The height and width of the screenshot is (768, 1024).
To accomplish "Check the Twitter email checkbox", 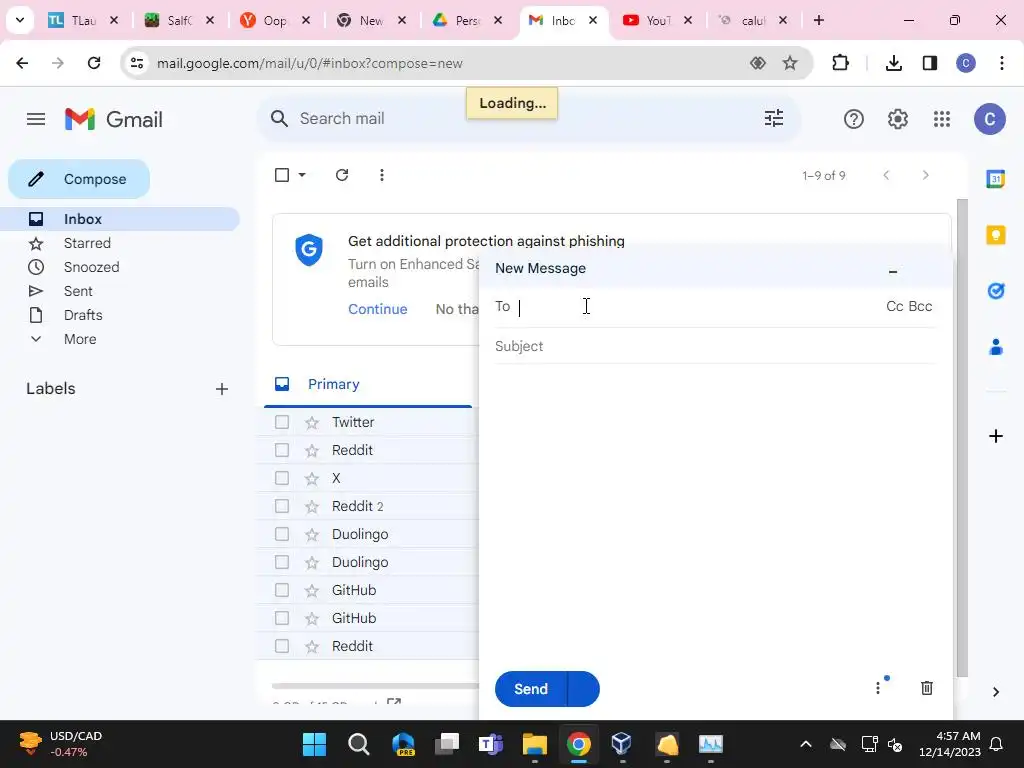I will [281, 422].
